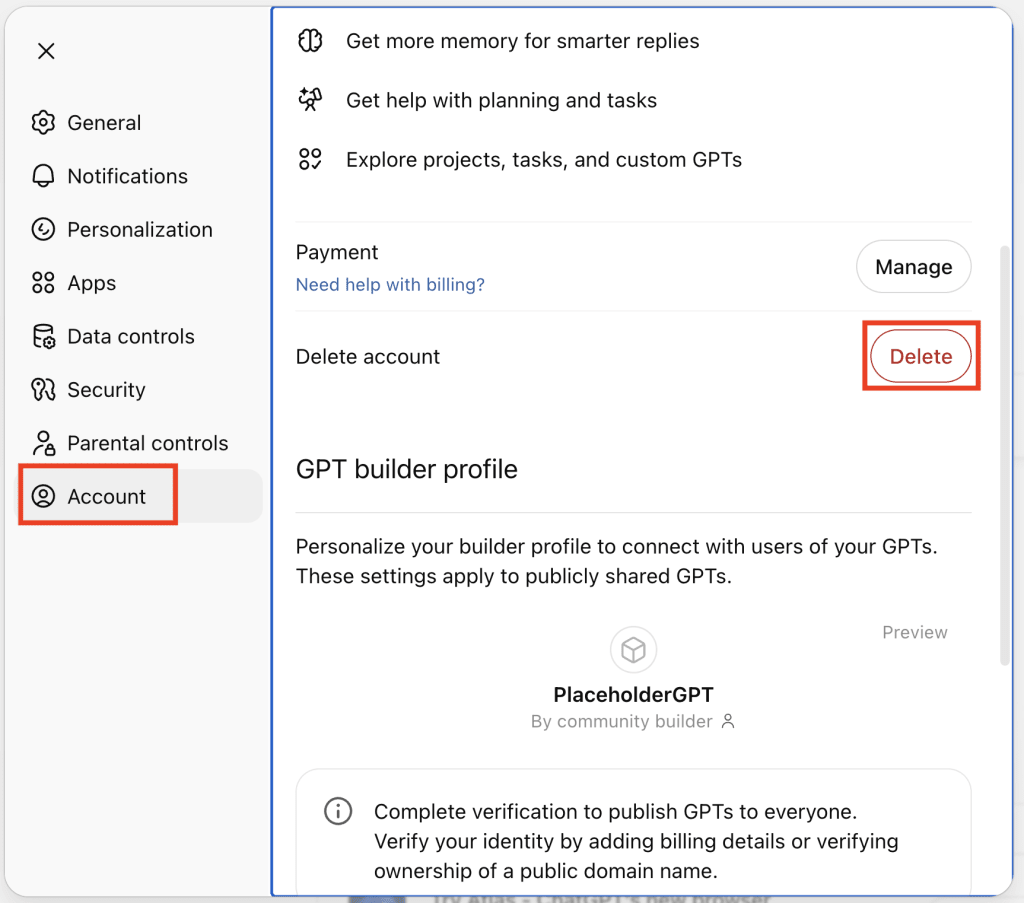
Task: Open General settings via gear icon
Action: click(x=43, y=122)
